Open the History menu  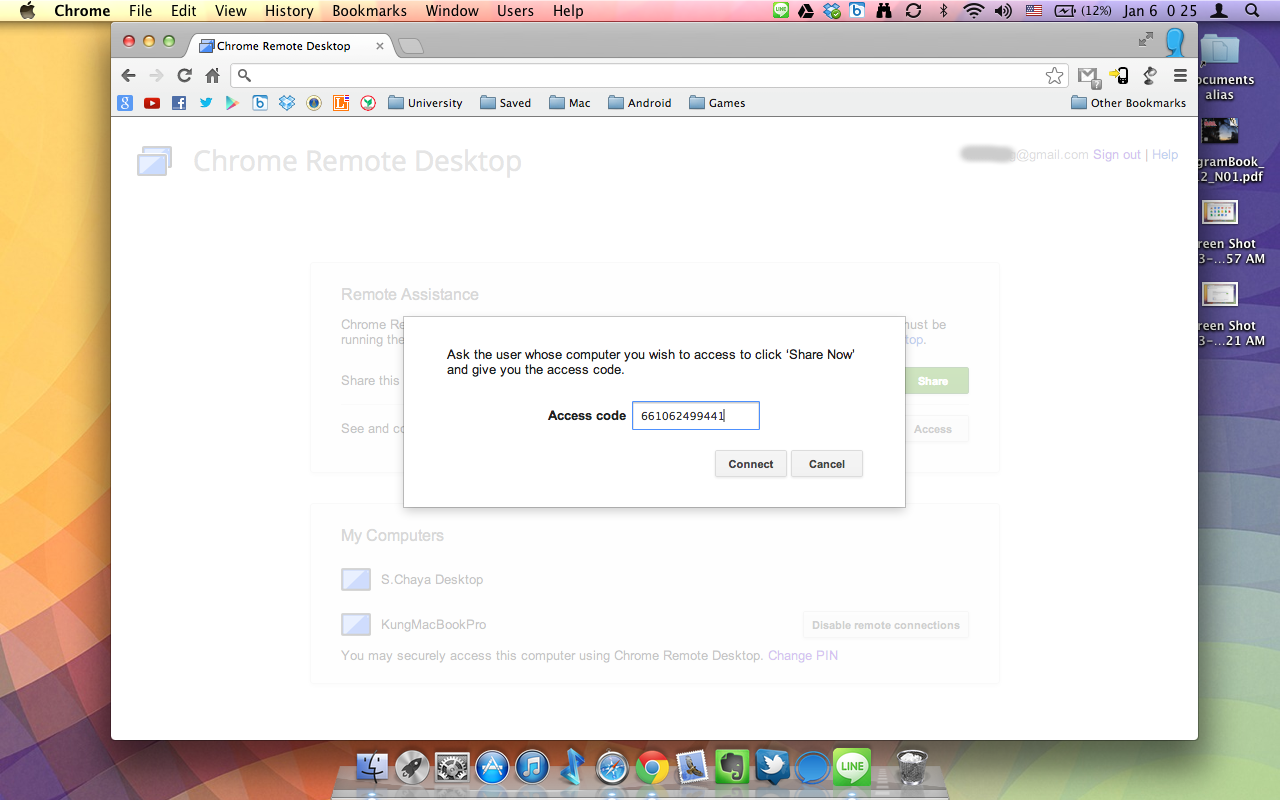(289, 10)
